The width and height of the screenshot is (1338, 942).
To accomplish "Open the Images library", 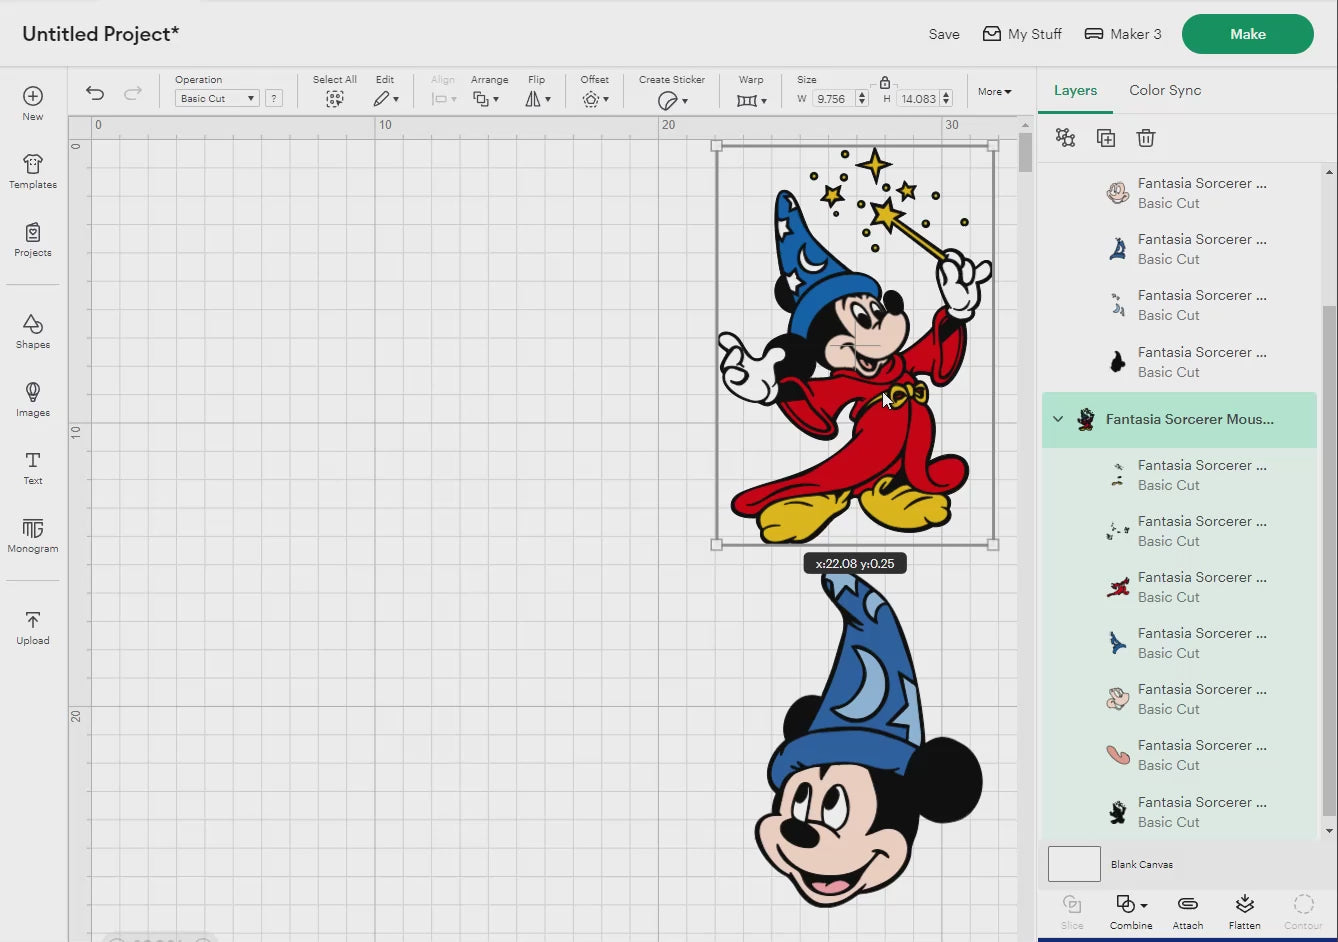I will [x=33, y=399].
